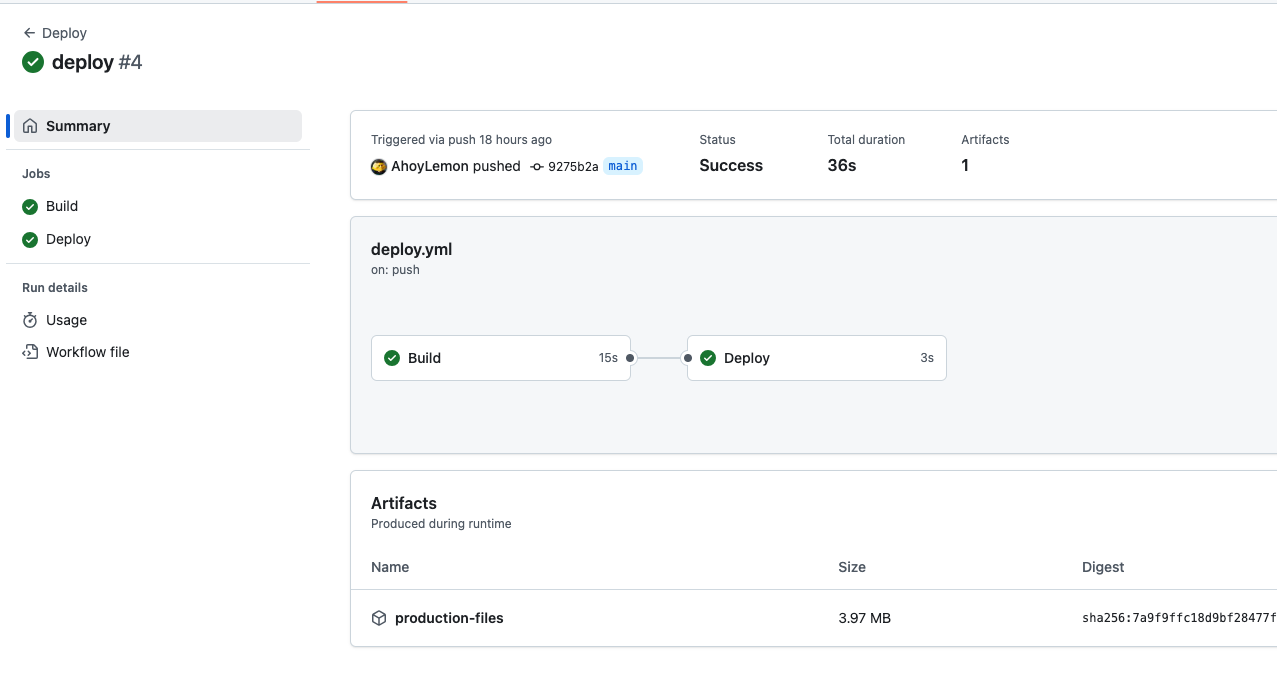
Task: Open the Build job from the Jobs sidebar
Action: 61,206
